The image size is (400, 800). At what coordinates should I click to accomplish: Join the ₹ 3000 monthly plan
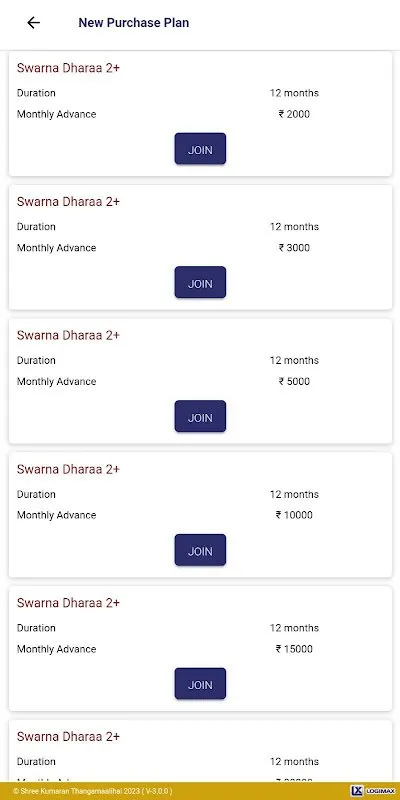tap(200, 282)
